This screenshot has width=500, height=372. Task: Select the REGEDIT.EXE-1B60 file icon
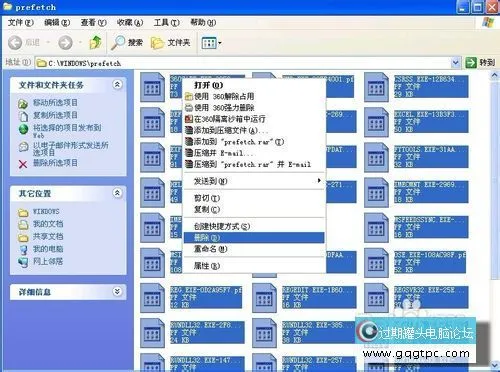coord(264,298)
